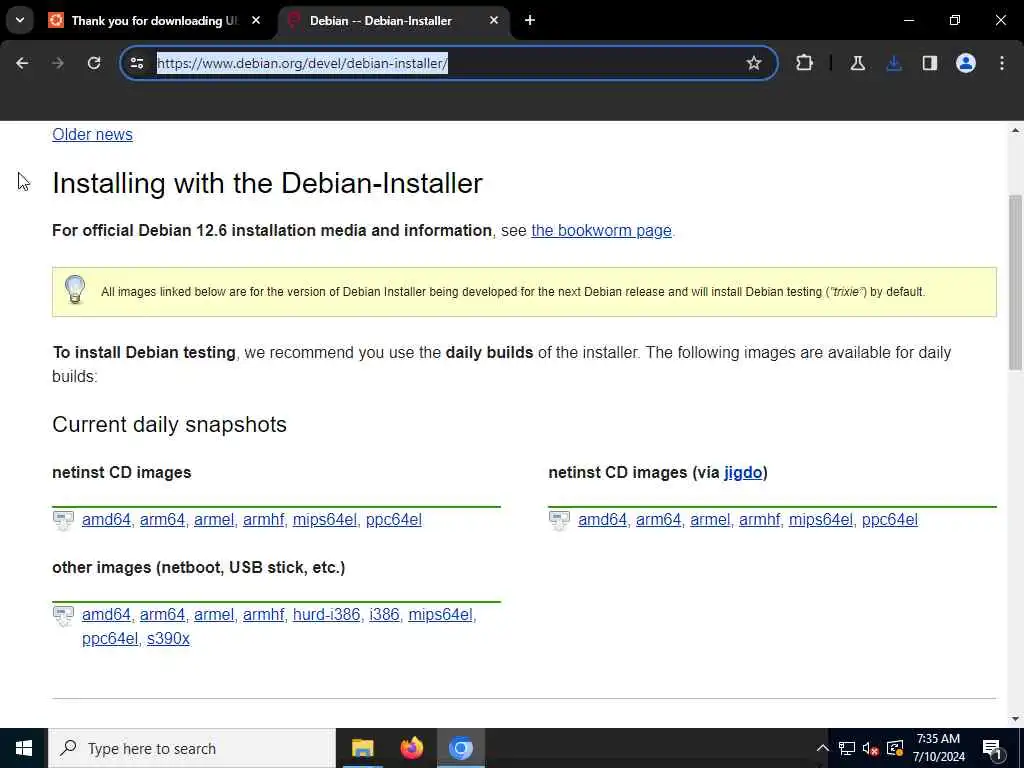Open i386 other images link

coord(384,615)
